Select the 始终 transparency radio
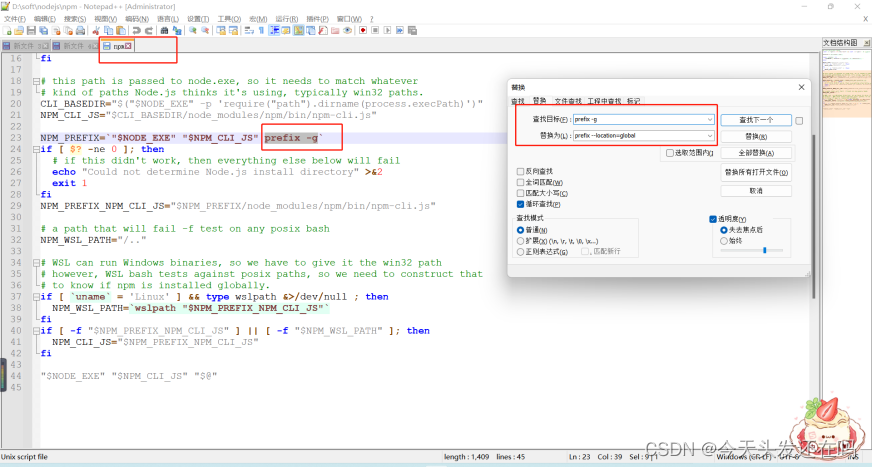The width and height of the screenshot is (872, 468). [724, 241]
